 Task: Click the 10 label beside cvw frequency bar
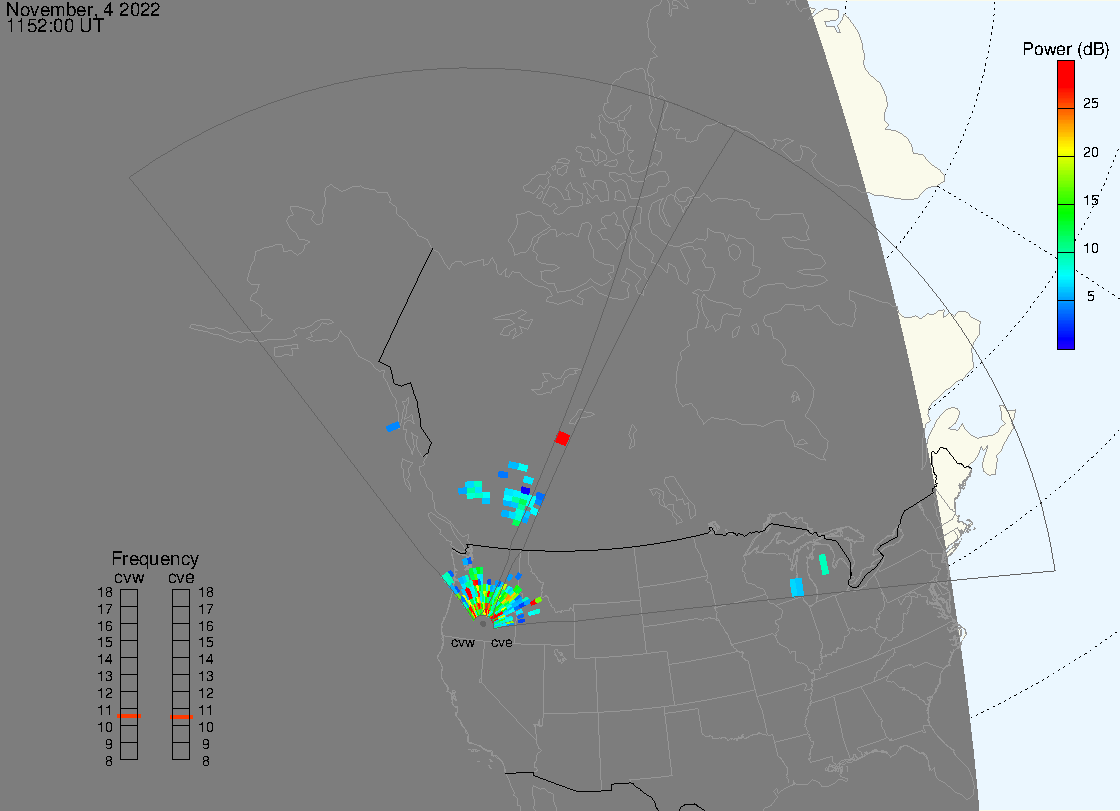(x=105, y=727)
